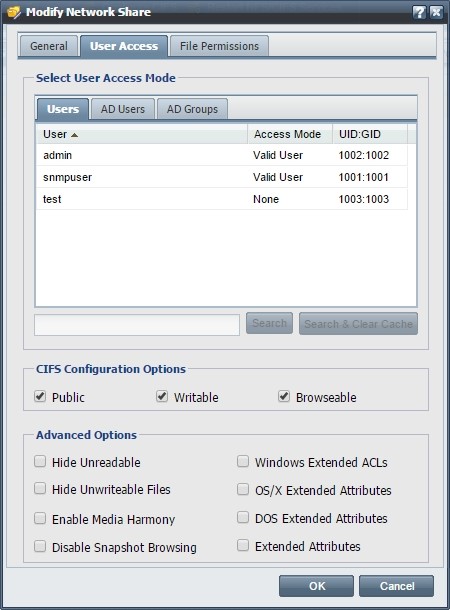450x610 pixels.
Task: Check DOS Extended Attributes
Action: (243, 517)
